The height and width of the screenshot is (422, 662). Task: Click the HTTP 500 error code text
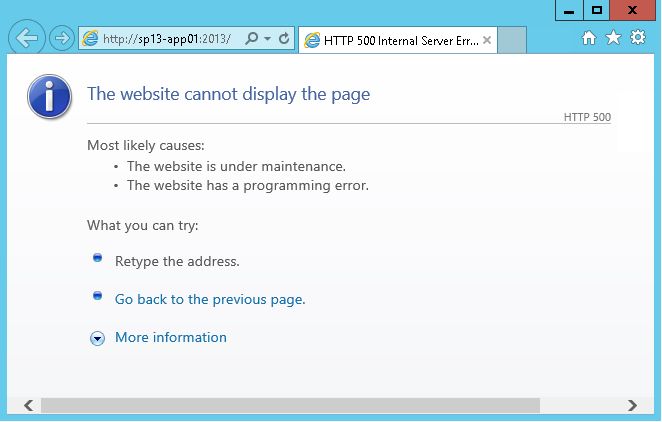(587, 117)
